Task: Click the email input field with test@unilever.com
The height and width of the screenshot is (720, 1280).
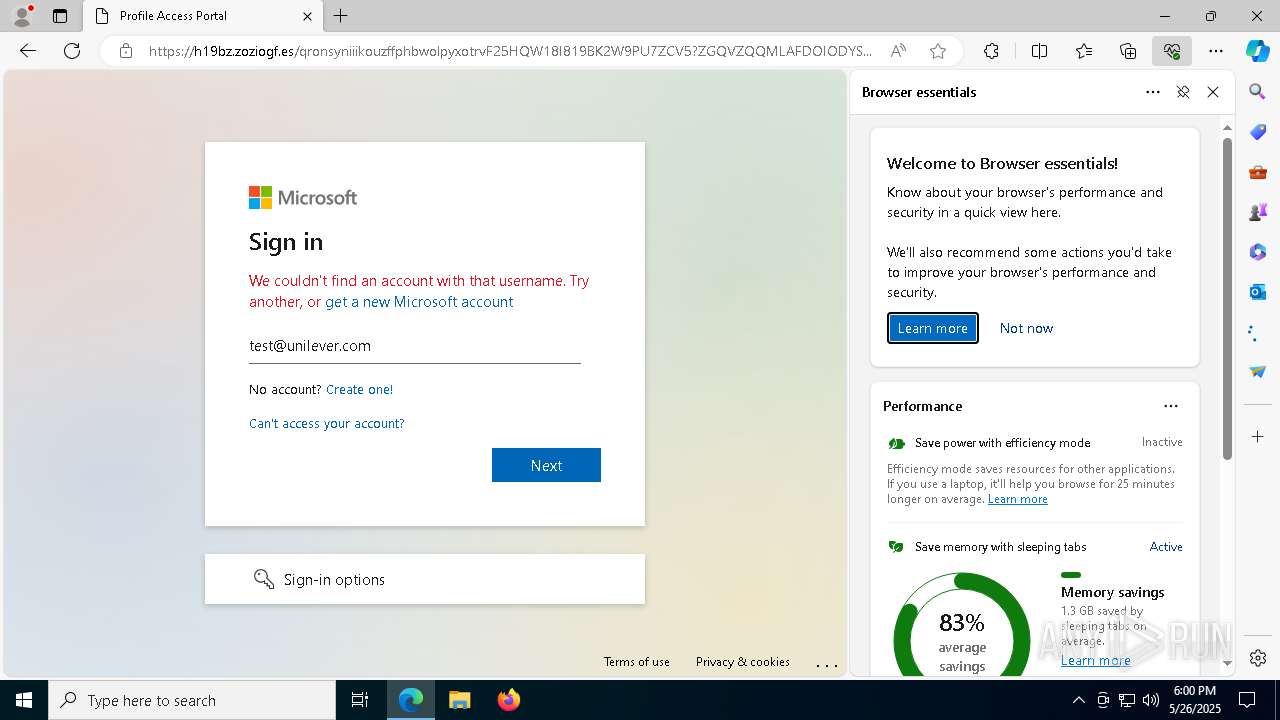Action: [415, 346]
